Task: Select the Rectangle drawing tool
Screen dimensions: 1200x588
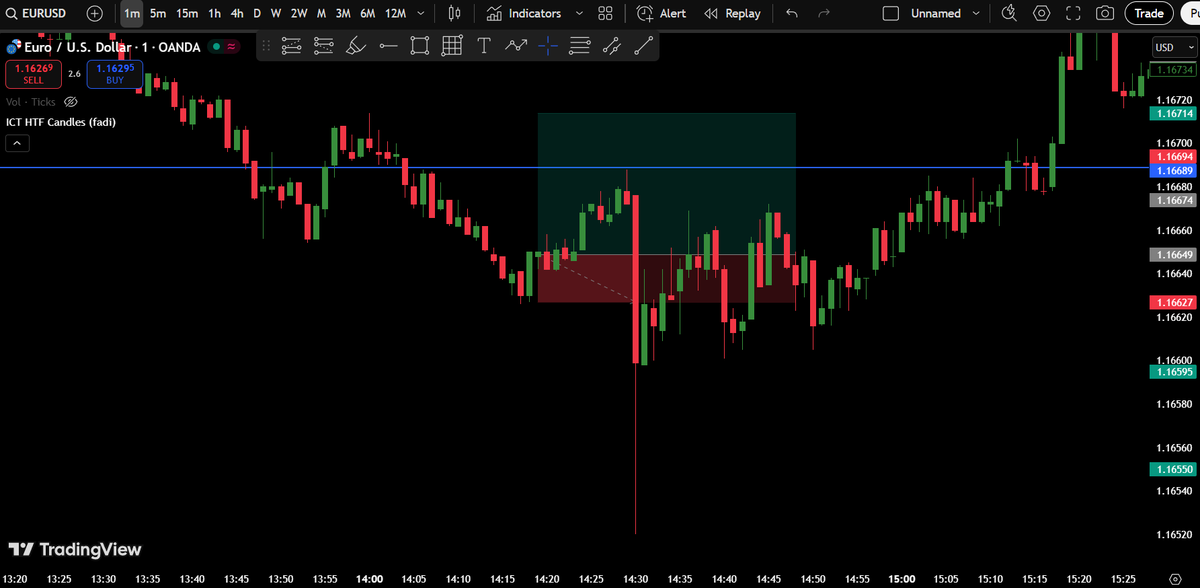Action: click(x=419, y=45)
